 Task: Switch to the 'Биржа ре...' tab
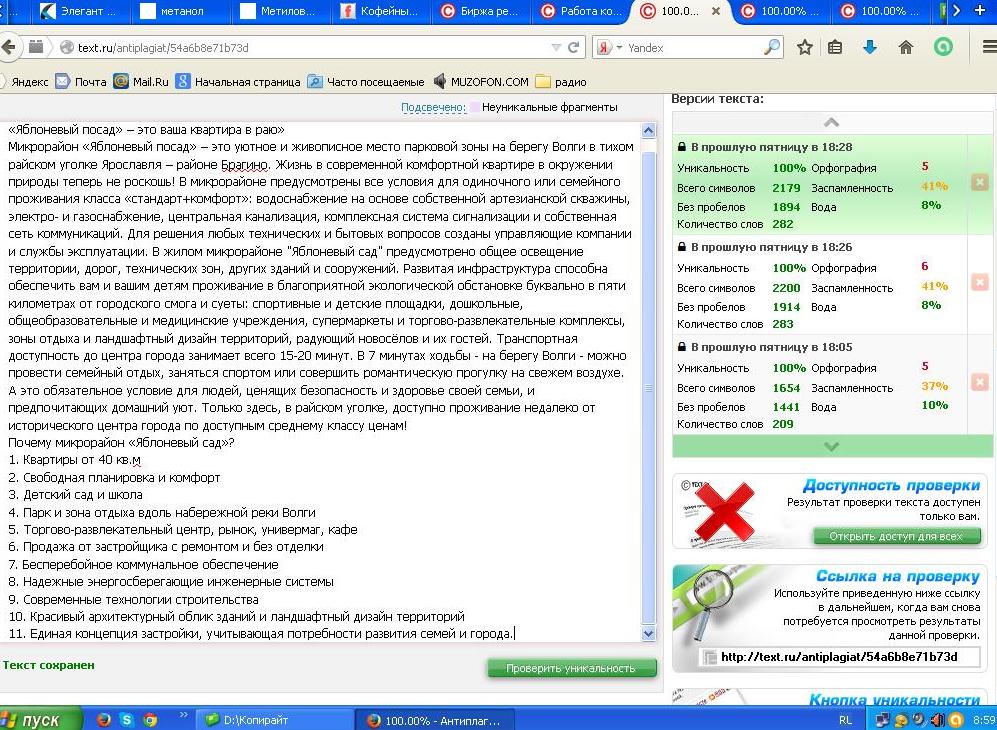point(481,11)
